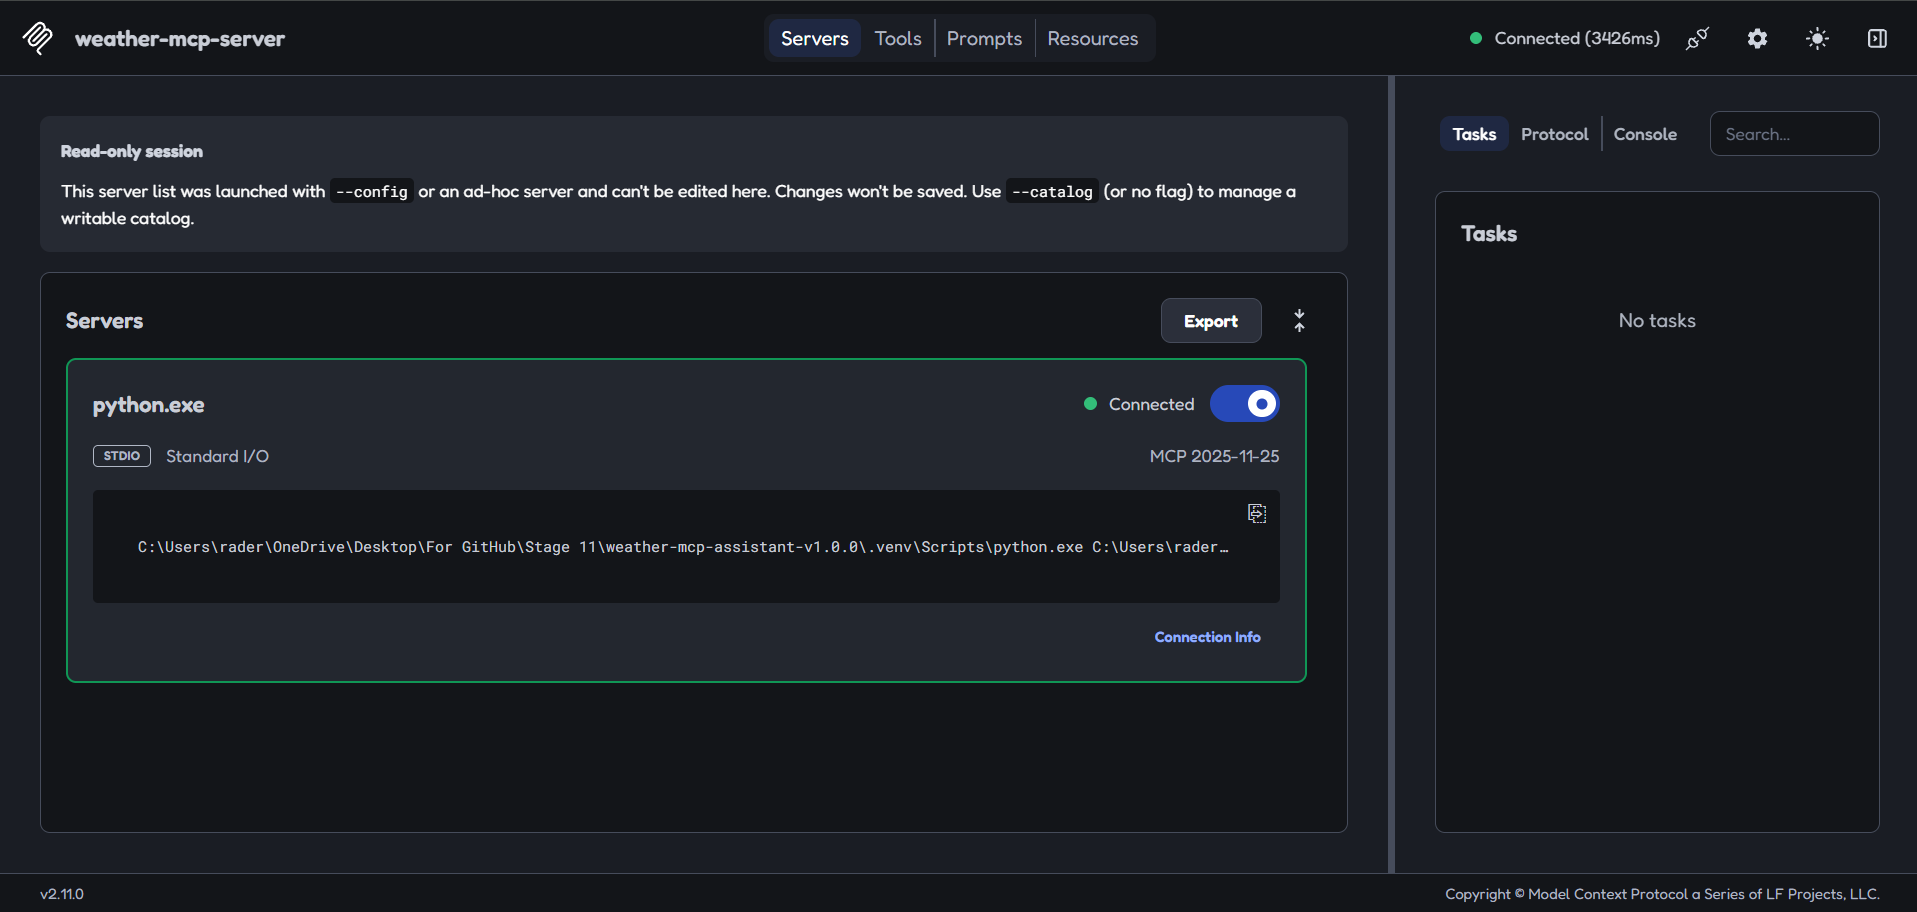Click the weather-mcp-server logo icon
1917x912 pixels.
38,38
